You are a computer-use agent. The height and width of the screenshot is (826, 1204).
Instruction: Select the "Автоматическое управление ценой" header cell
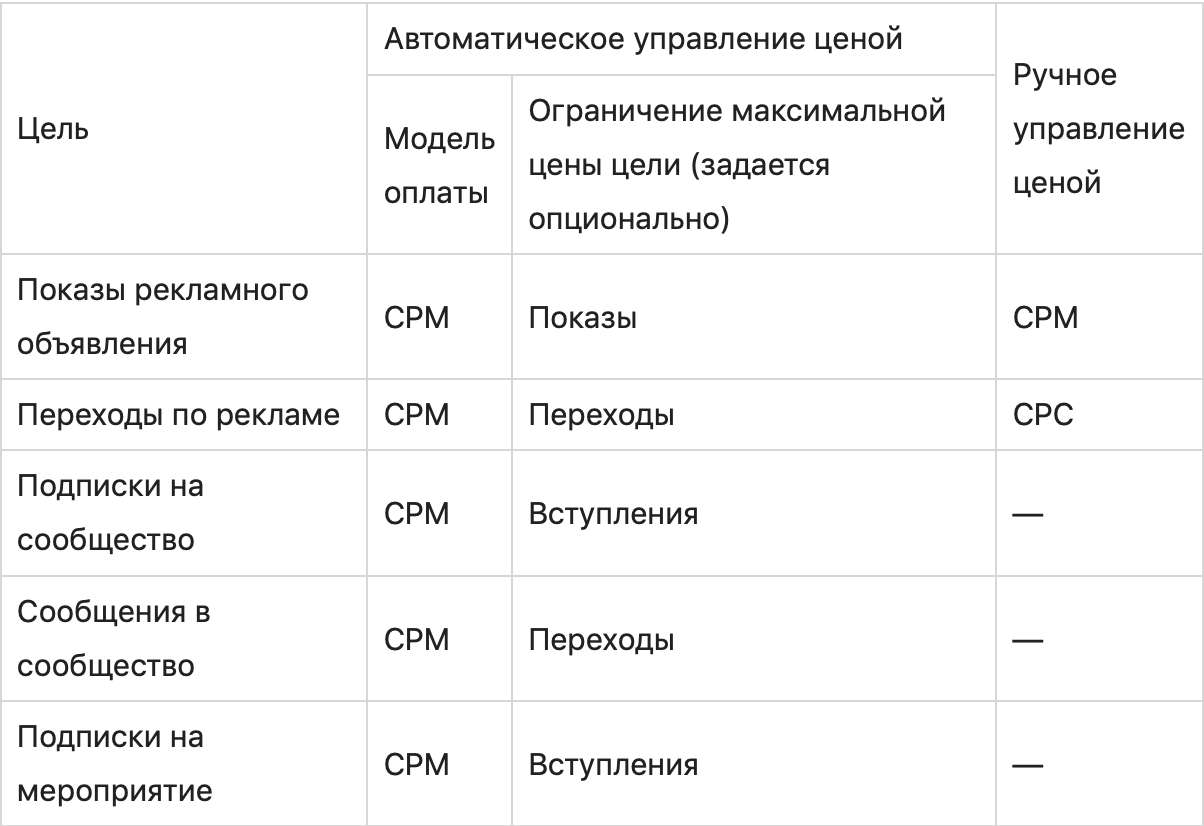pyautogui.click(x=644, y=38)
